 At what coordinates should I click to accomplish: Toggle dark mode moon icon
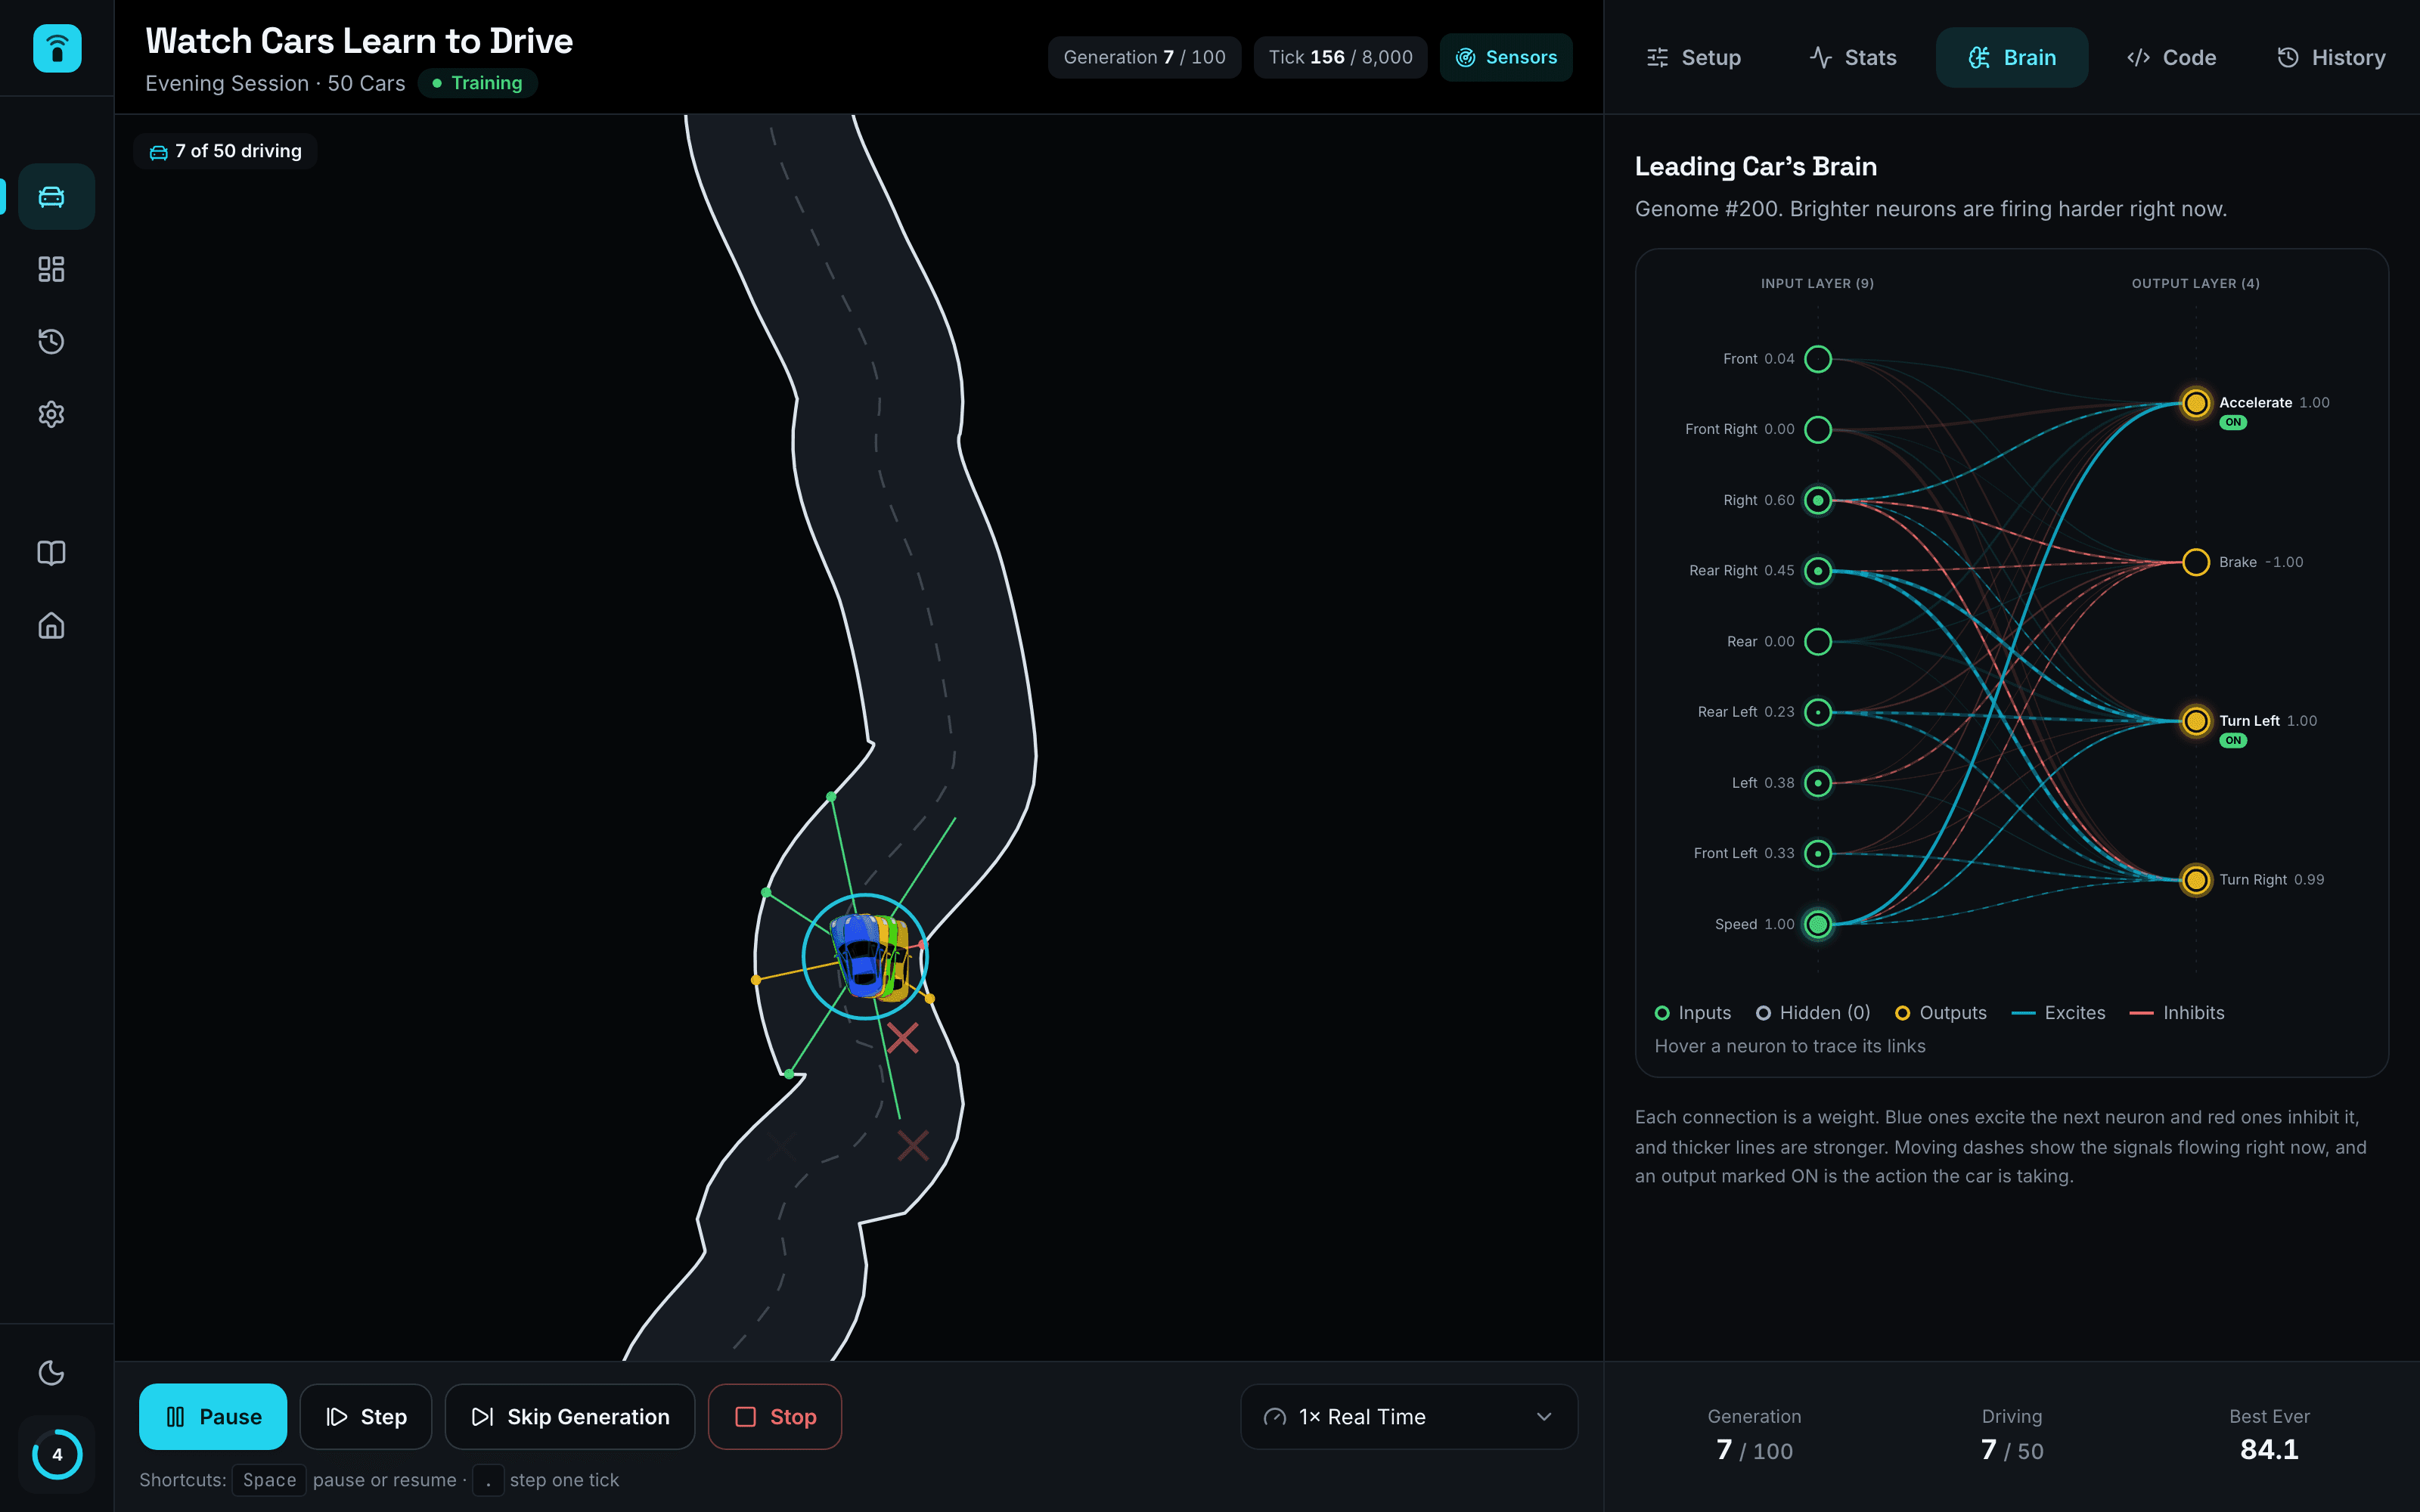52,1372
